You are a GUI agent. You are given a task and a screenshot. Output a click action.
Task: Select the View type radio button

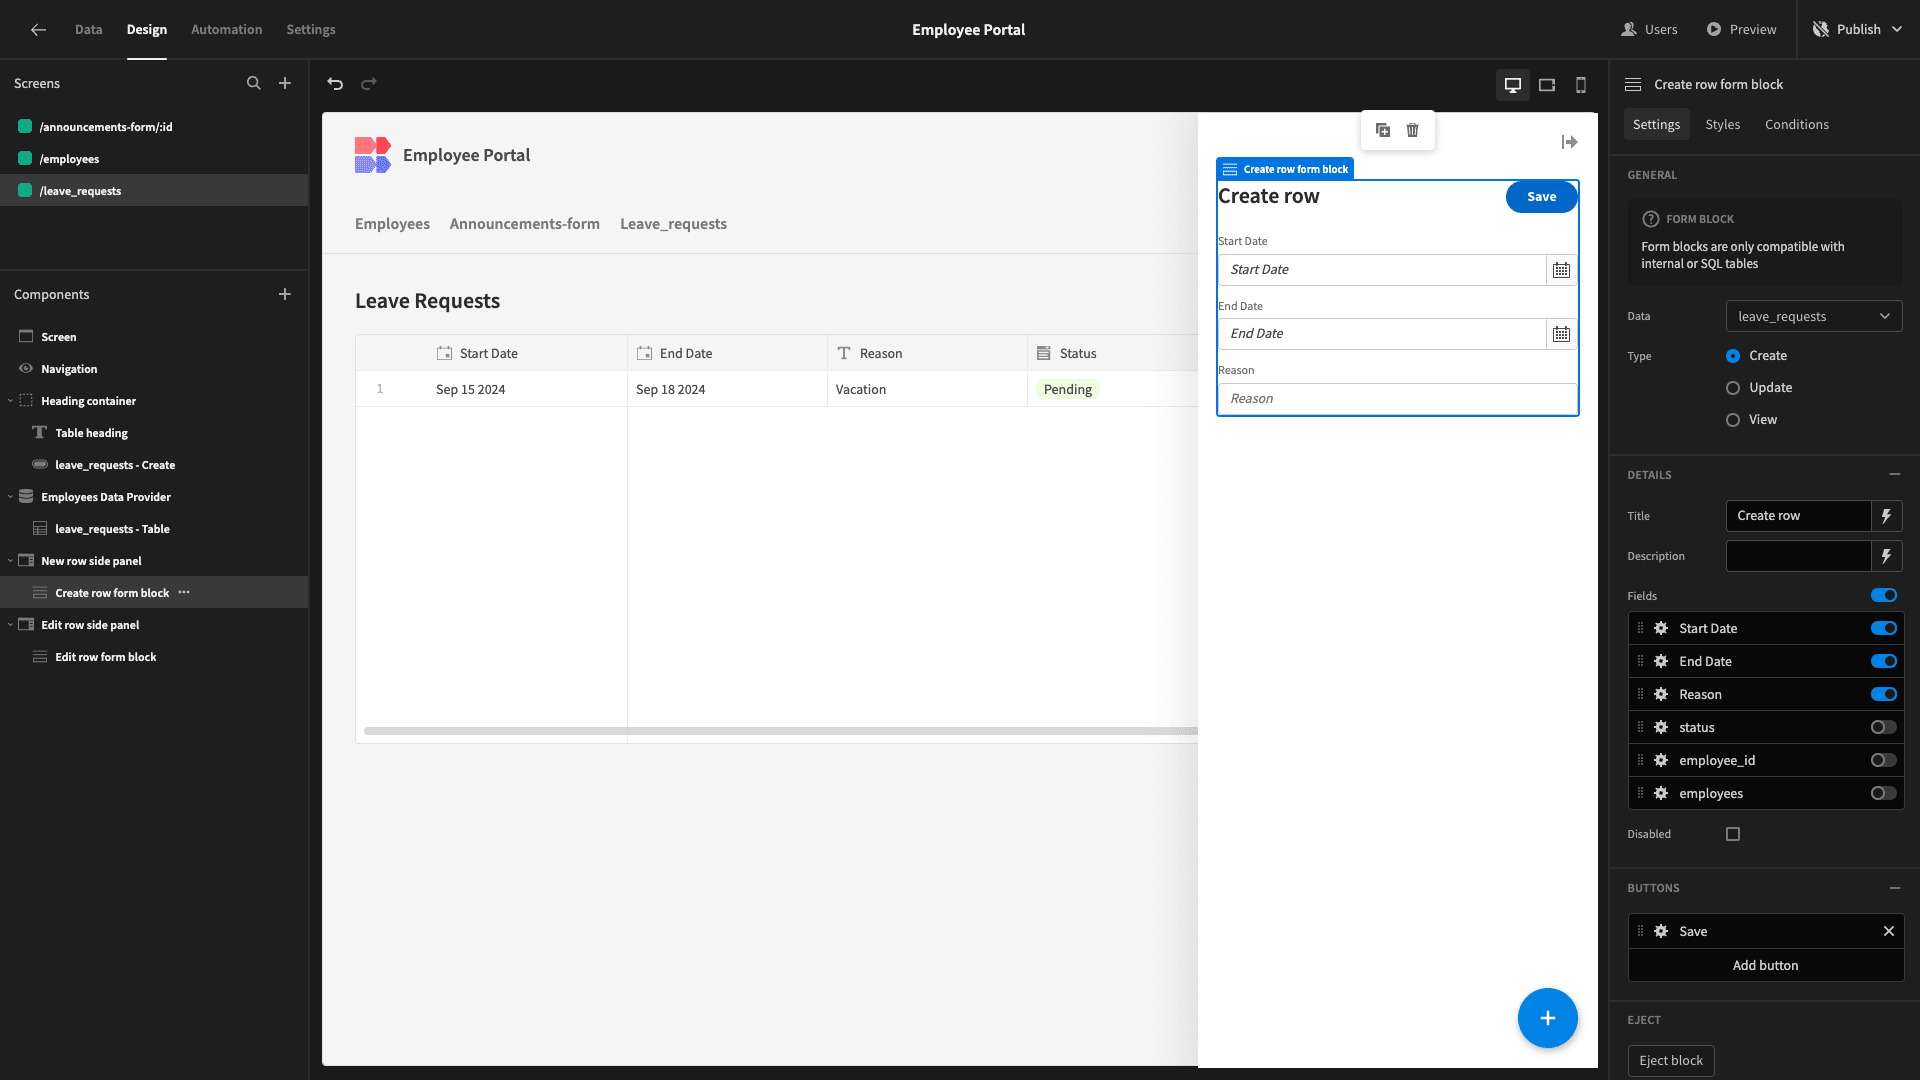click(1733, 420)
